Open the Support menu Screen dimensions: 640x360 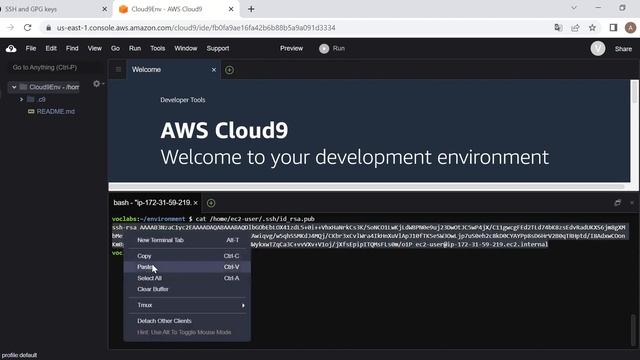218,48
